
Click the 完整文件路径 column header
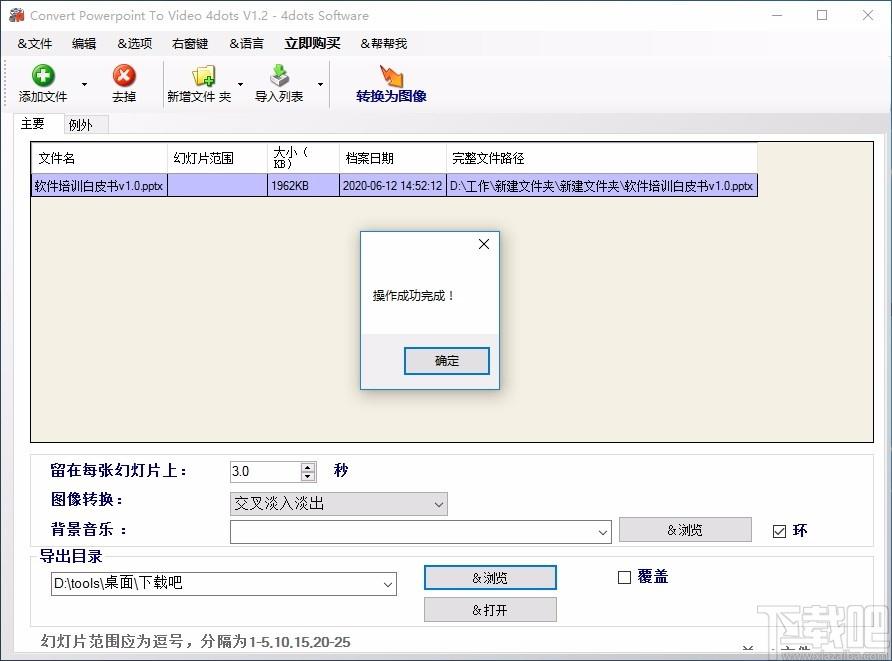point(602,158)
